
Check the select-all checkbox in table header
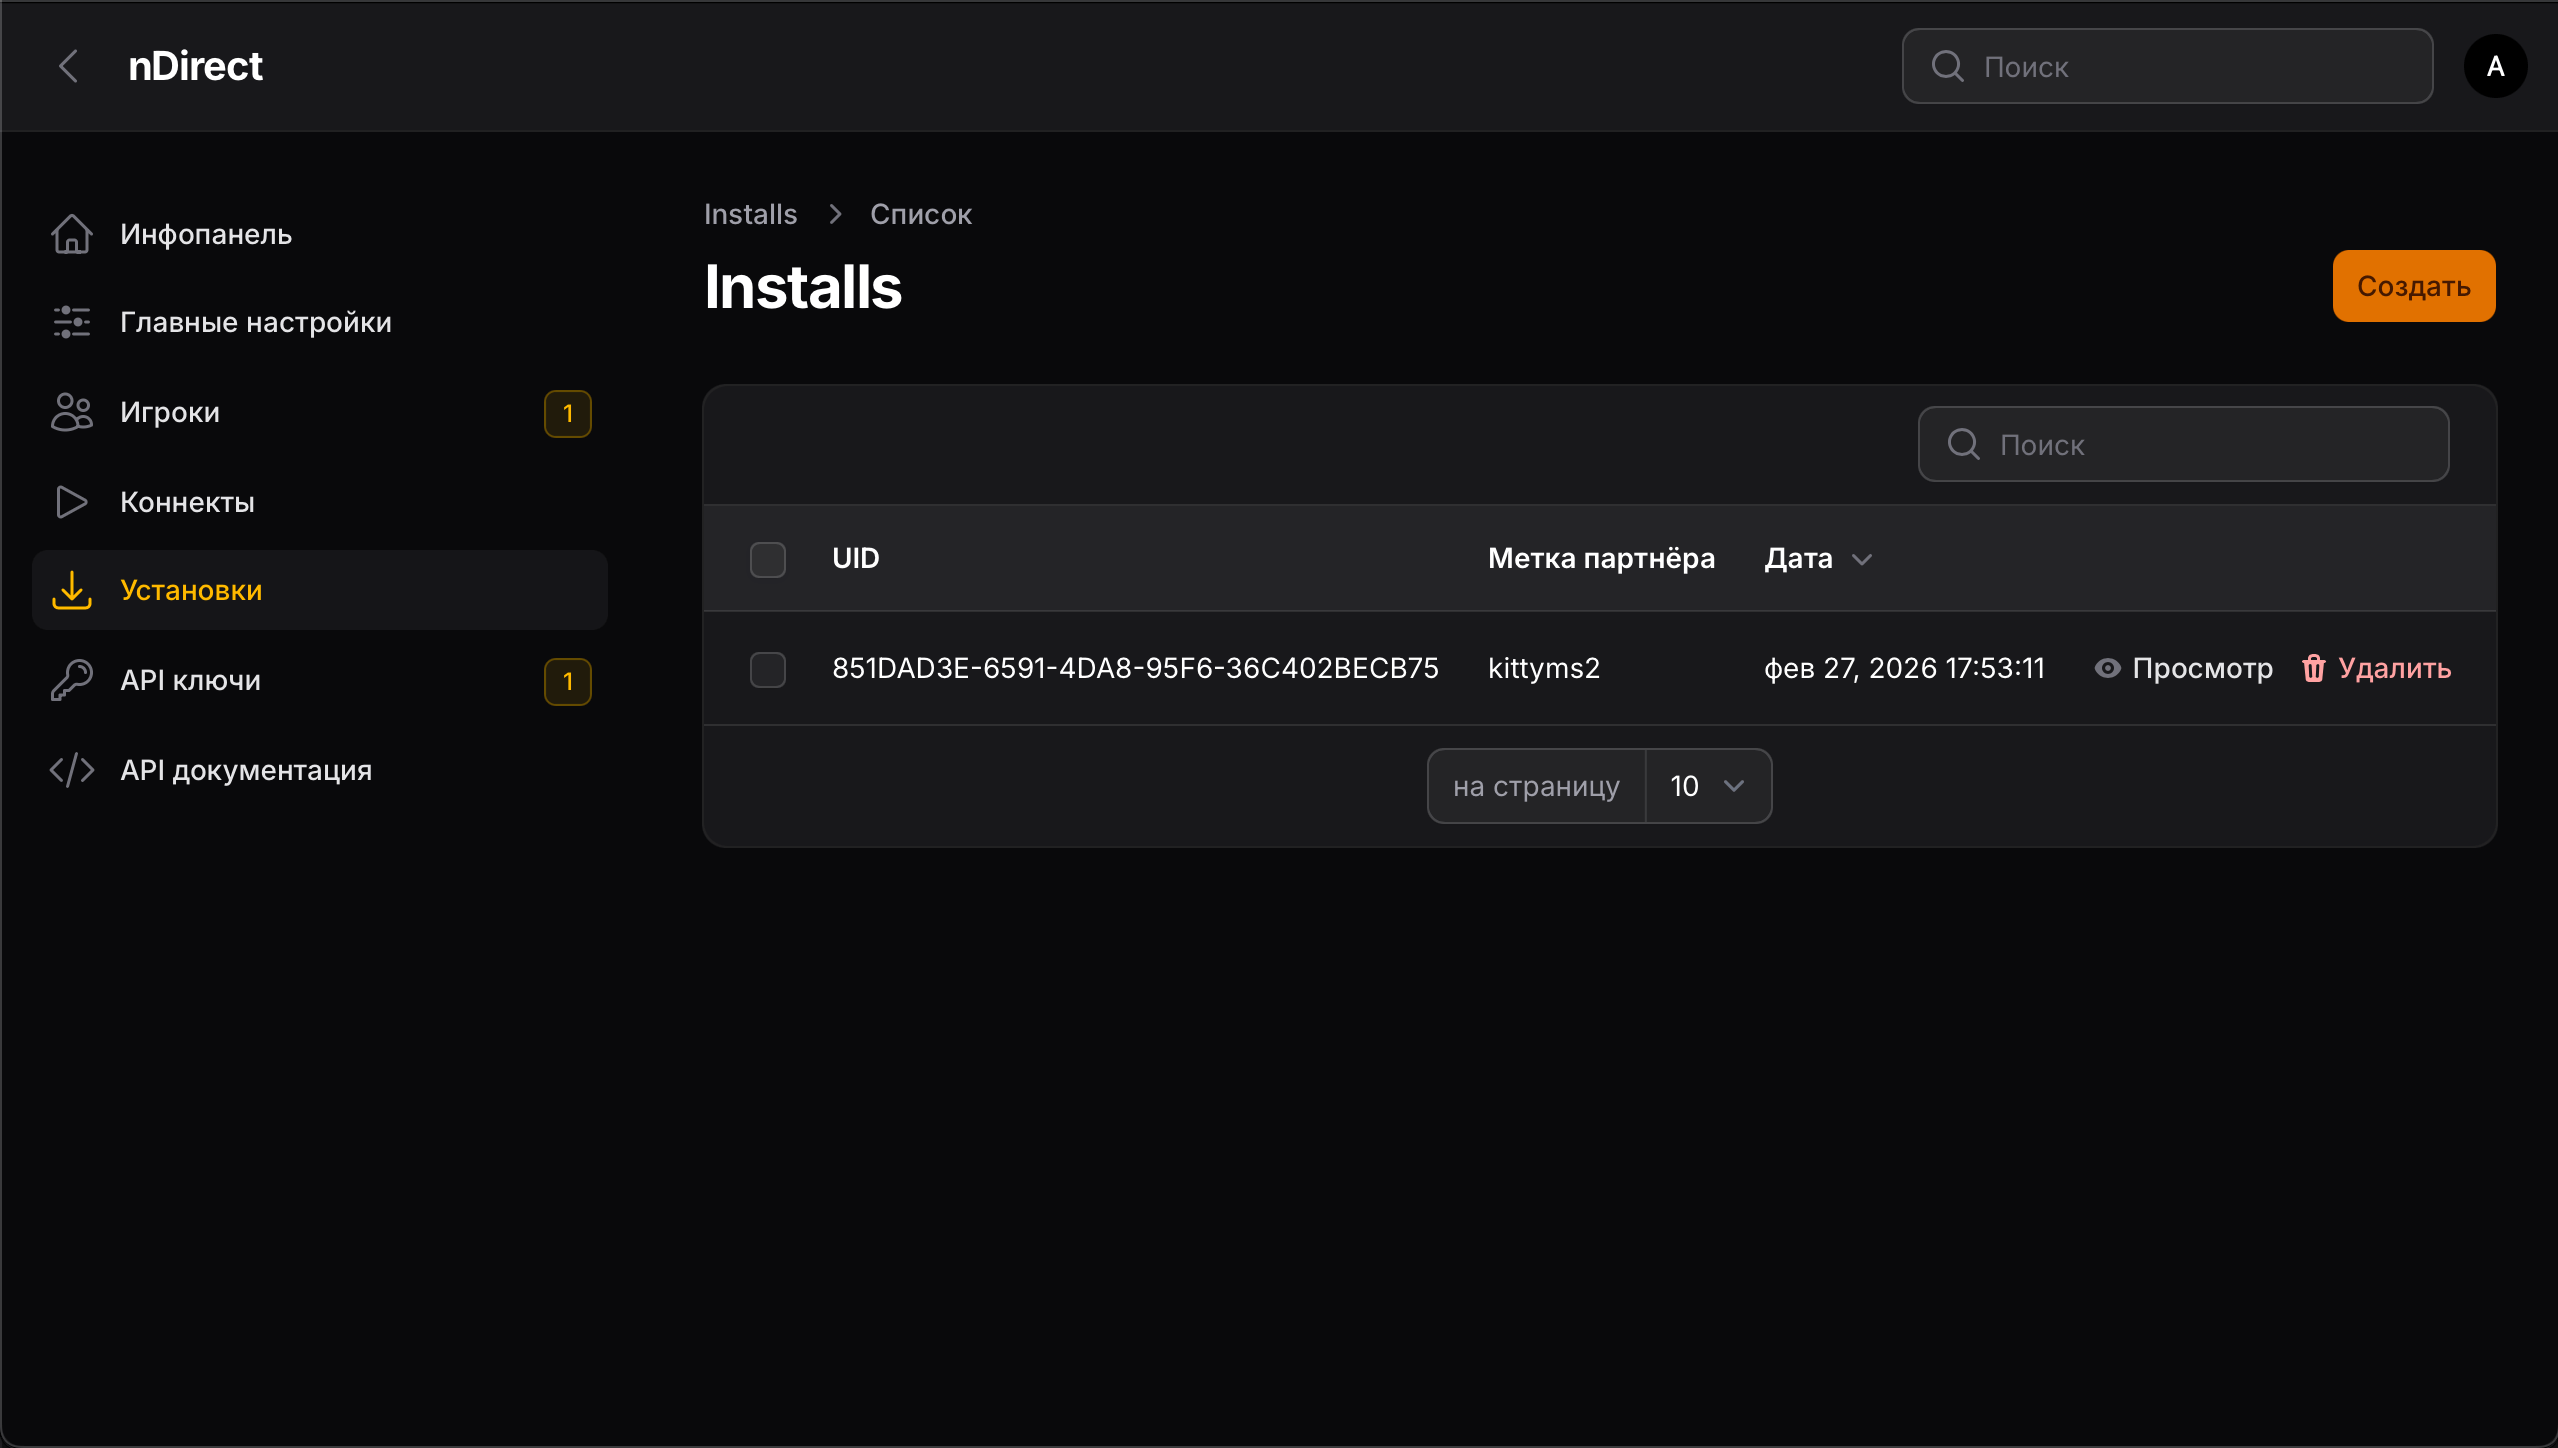point(766,559)
